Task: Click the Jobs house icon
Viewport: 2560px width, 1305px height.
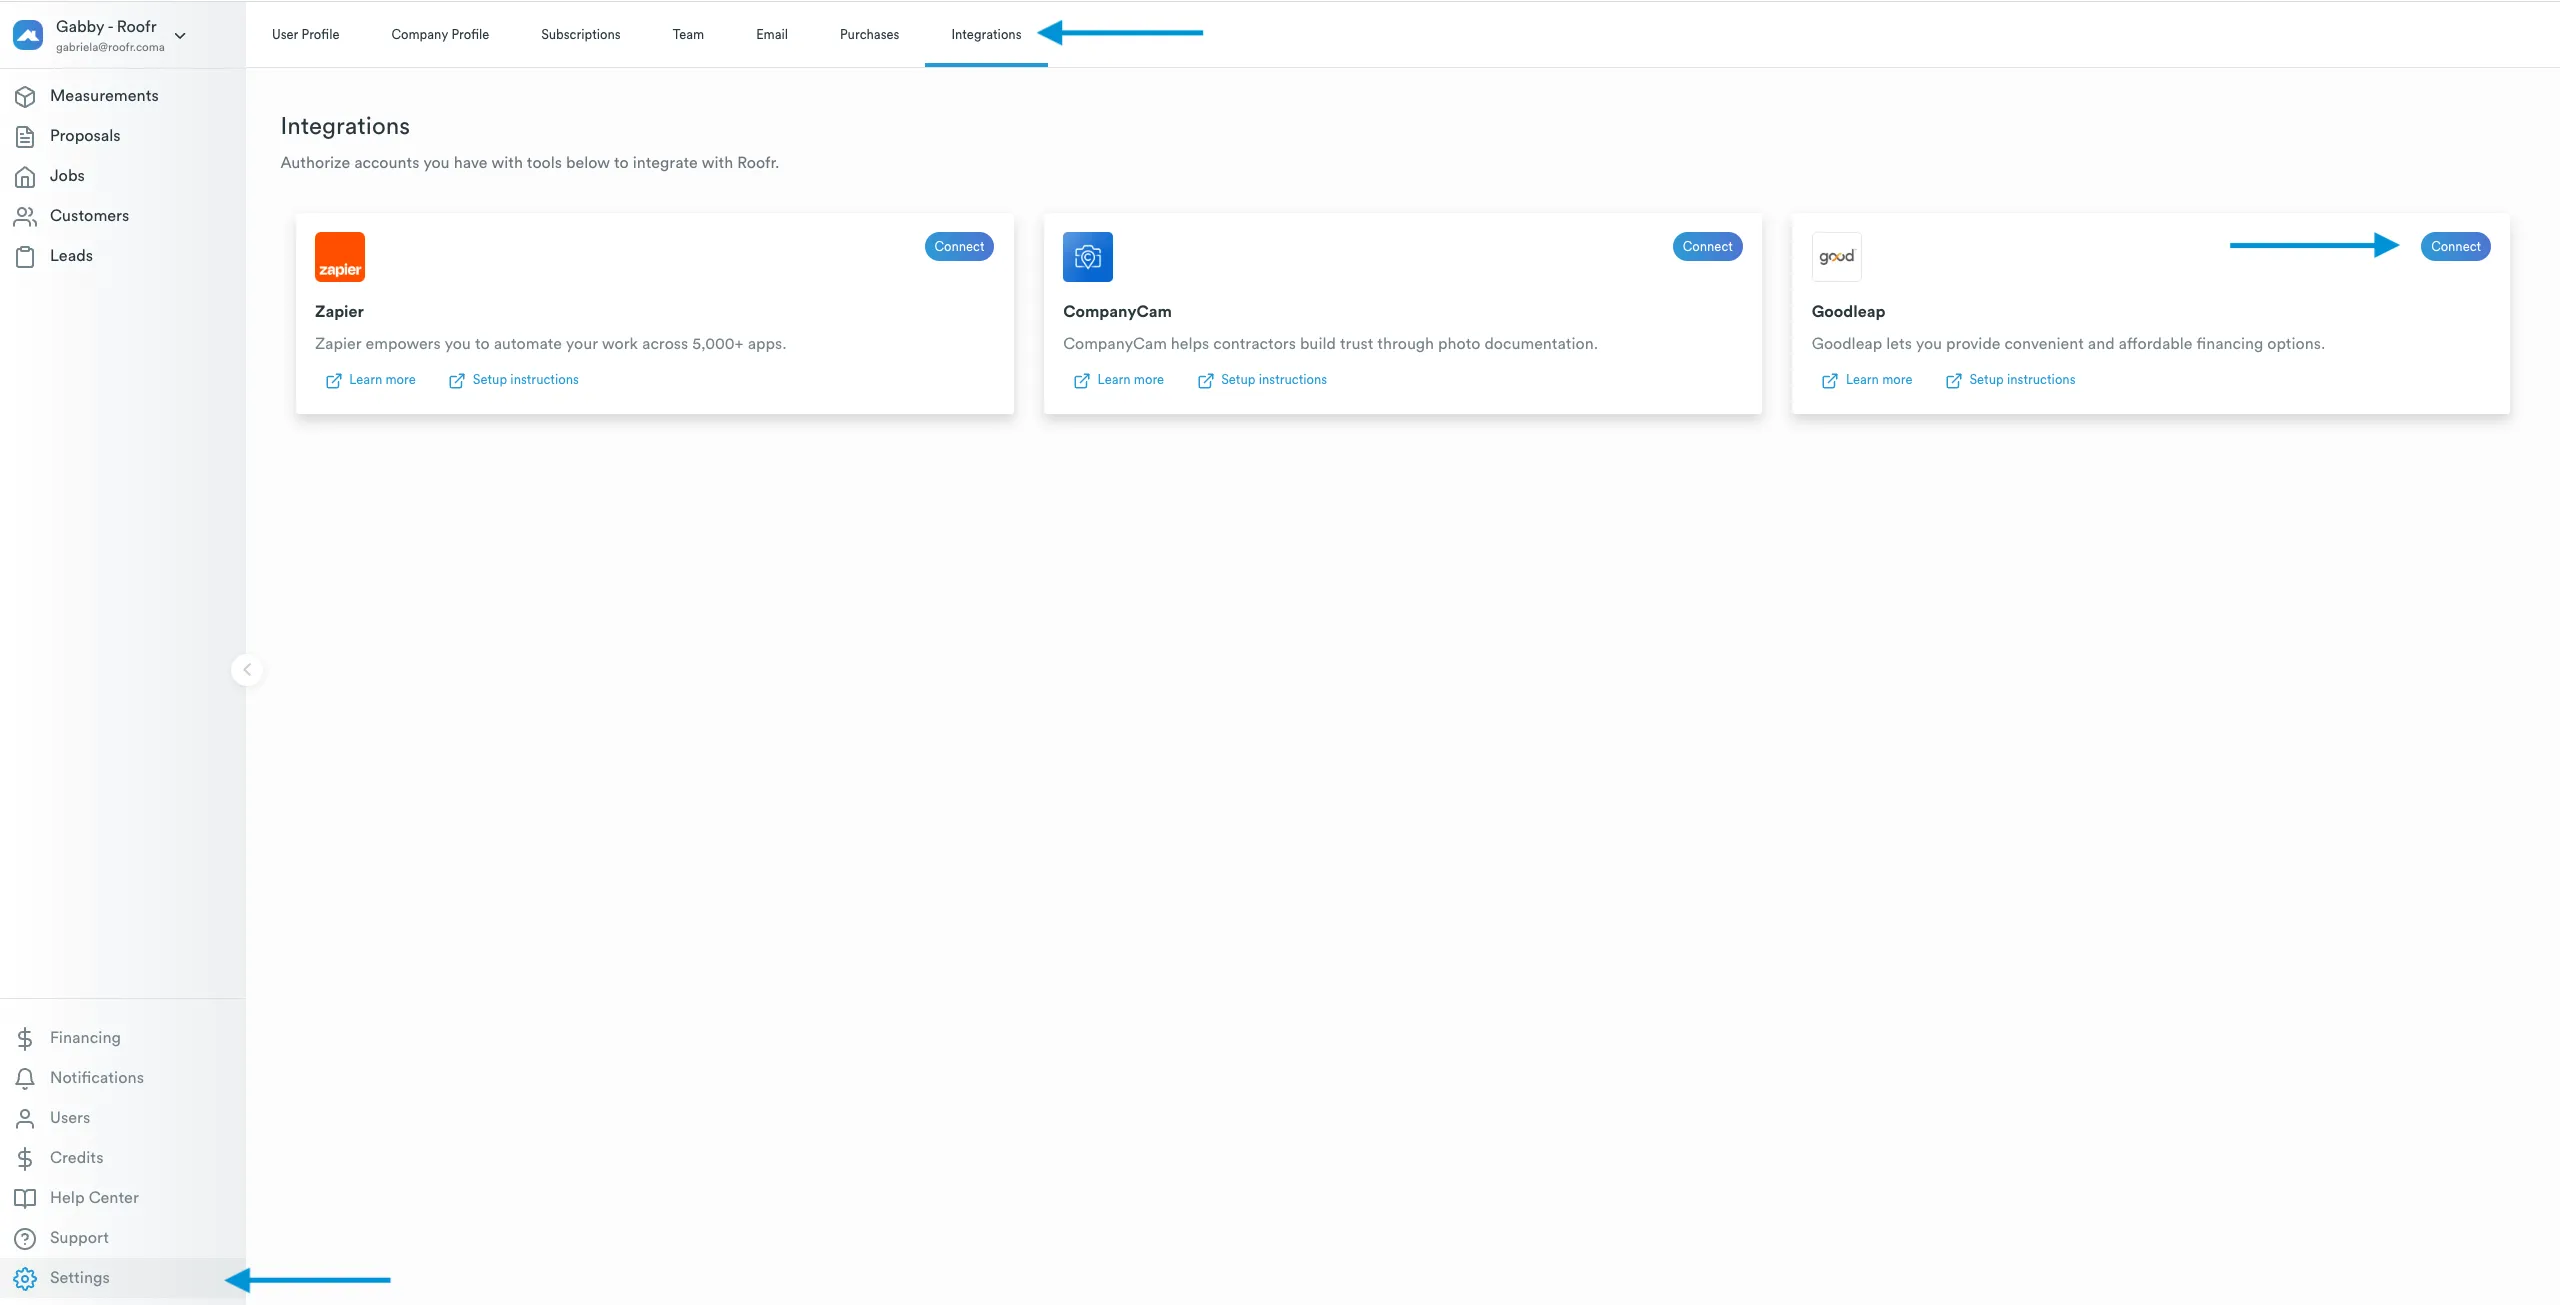Action: click(25, 177)
